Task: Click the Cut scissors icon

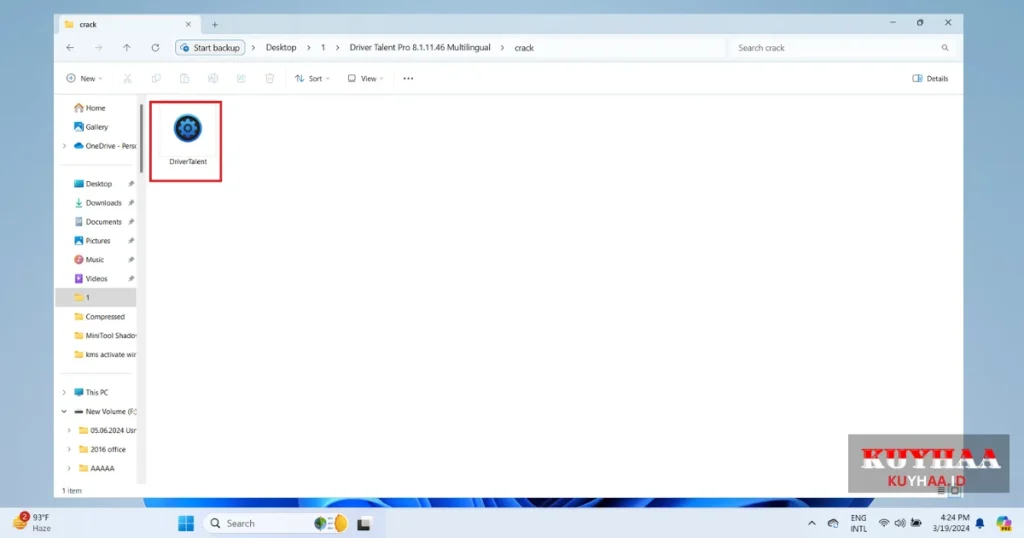Action: 127,78
